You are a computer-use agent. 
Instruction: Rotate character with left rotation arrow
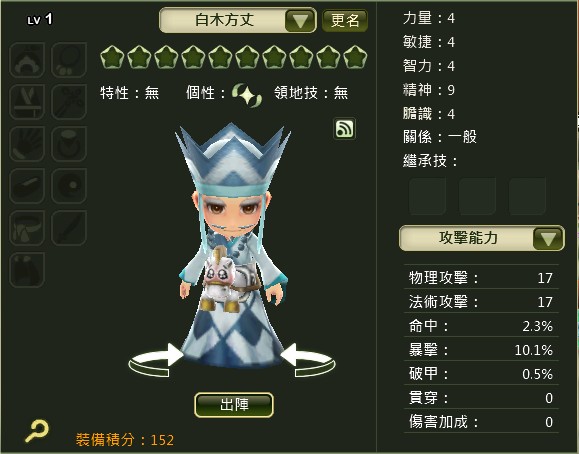click(x=156, y=360)
